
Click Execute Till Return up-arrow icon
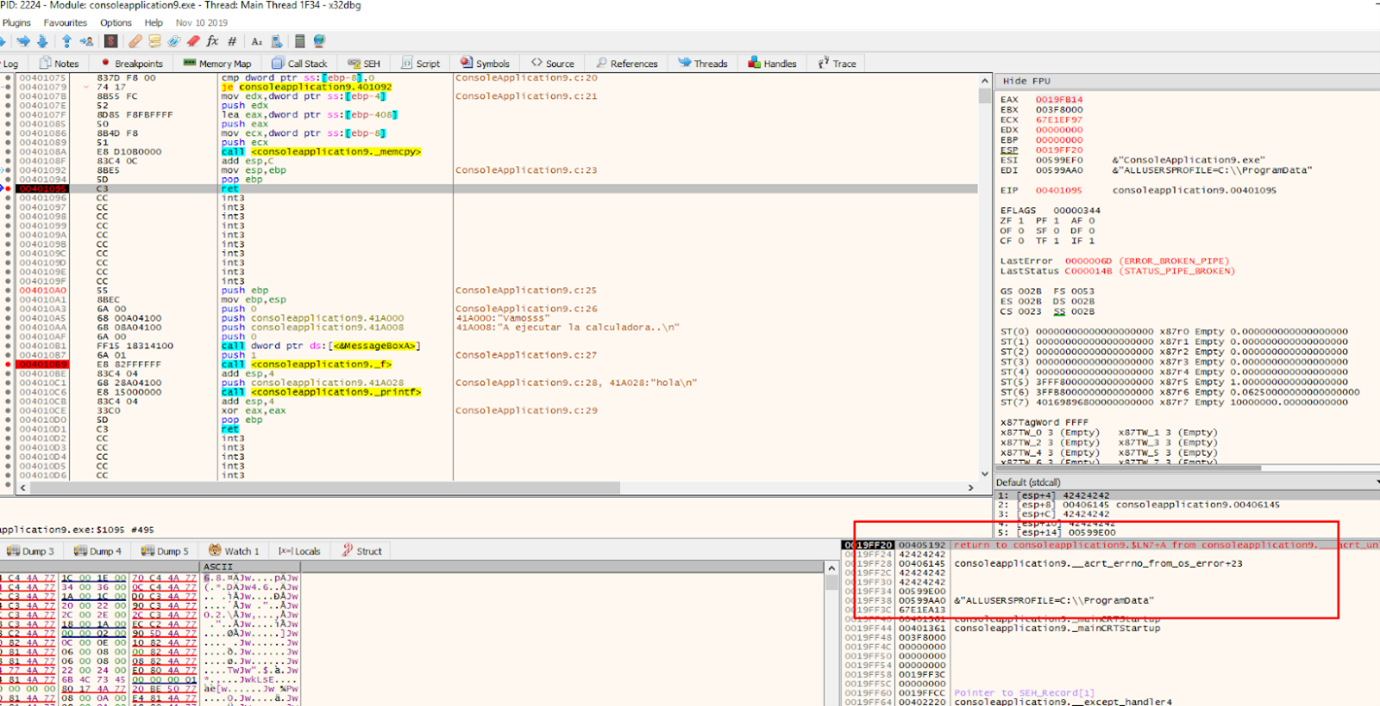point(66,41)
